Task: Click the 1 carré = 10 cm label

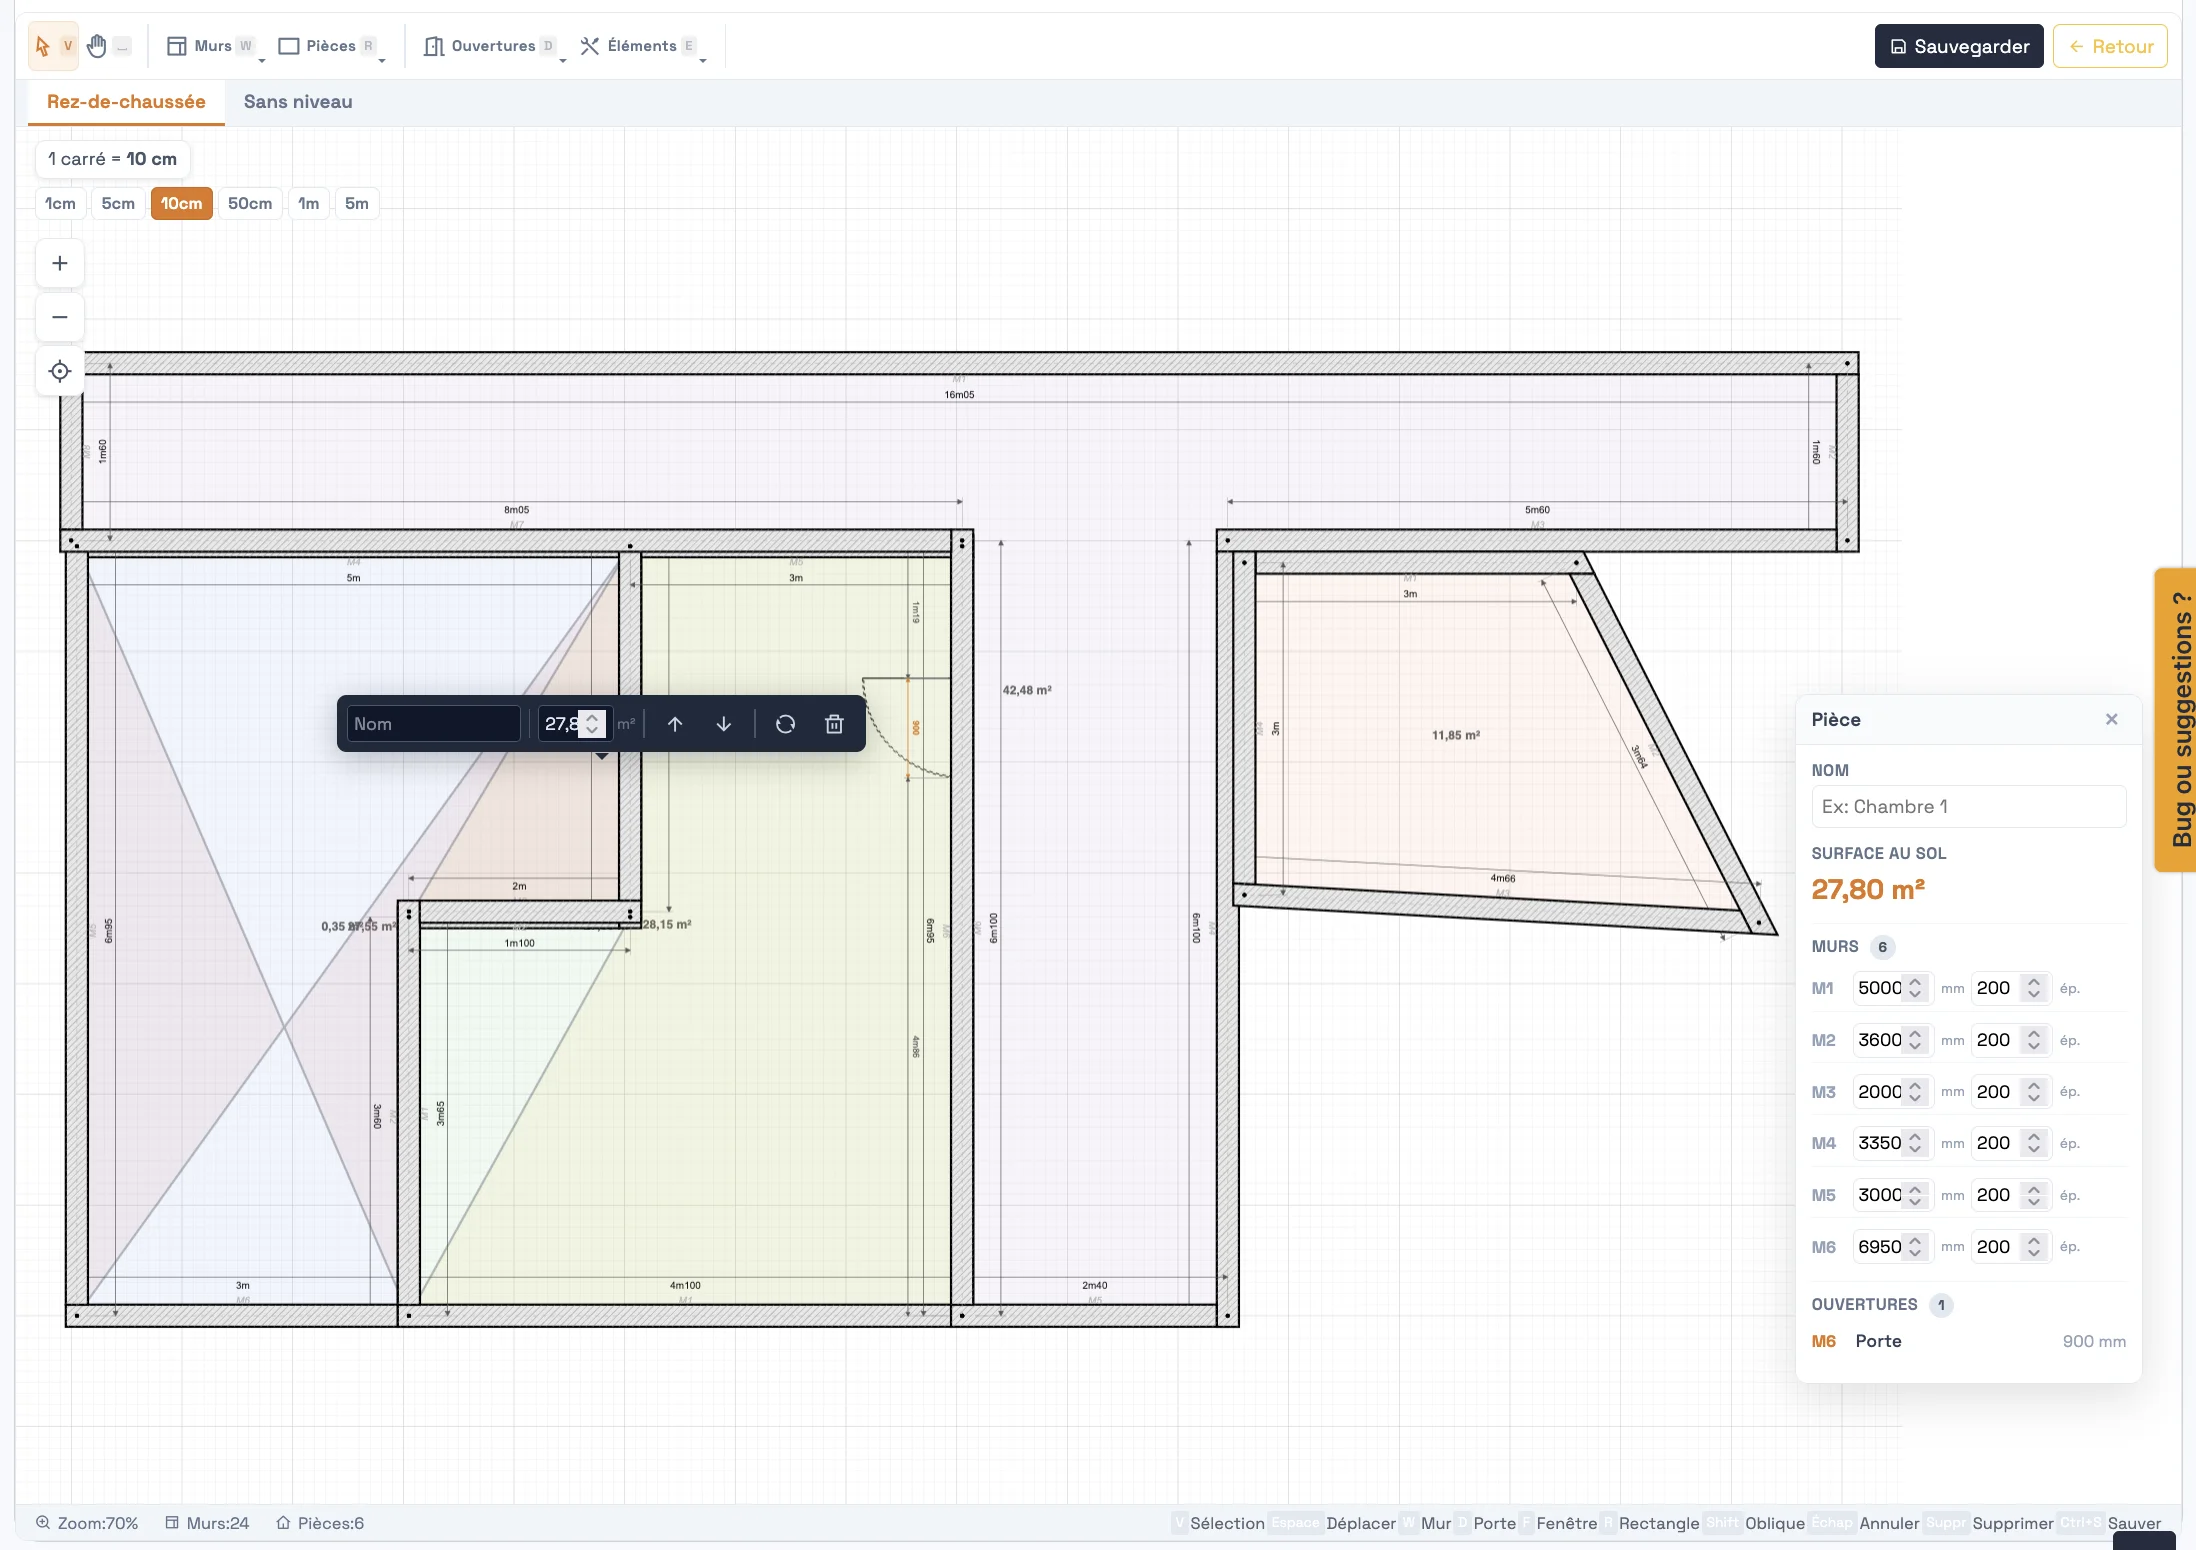Action: coord(113,159)
